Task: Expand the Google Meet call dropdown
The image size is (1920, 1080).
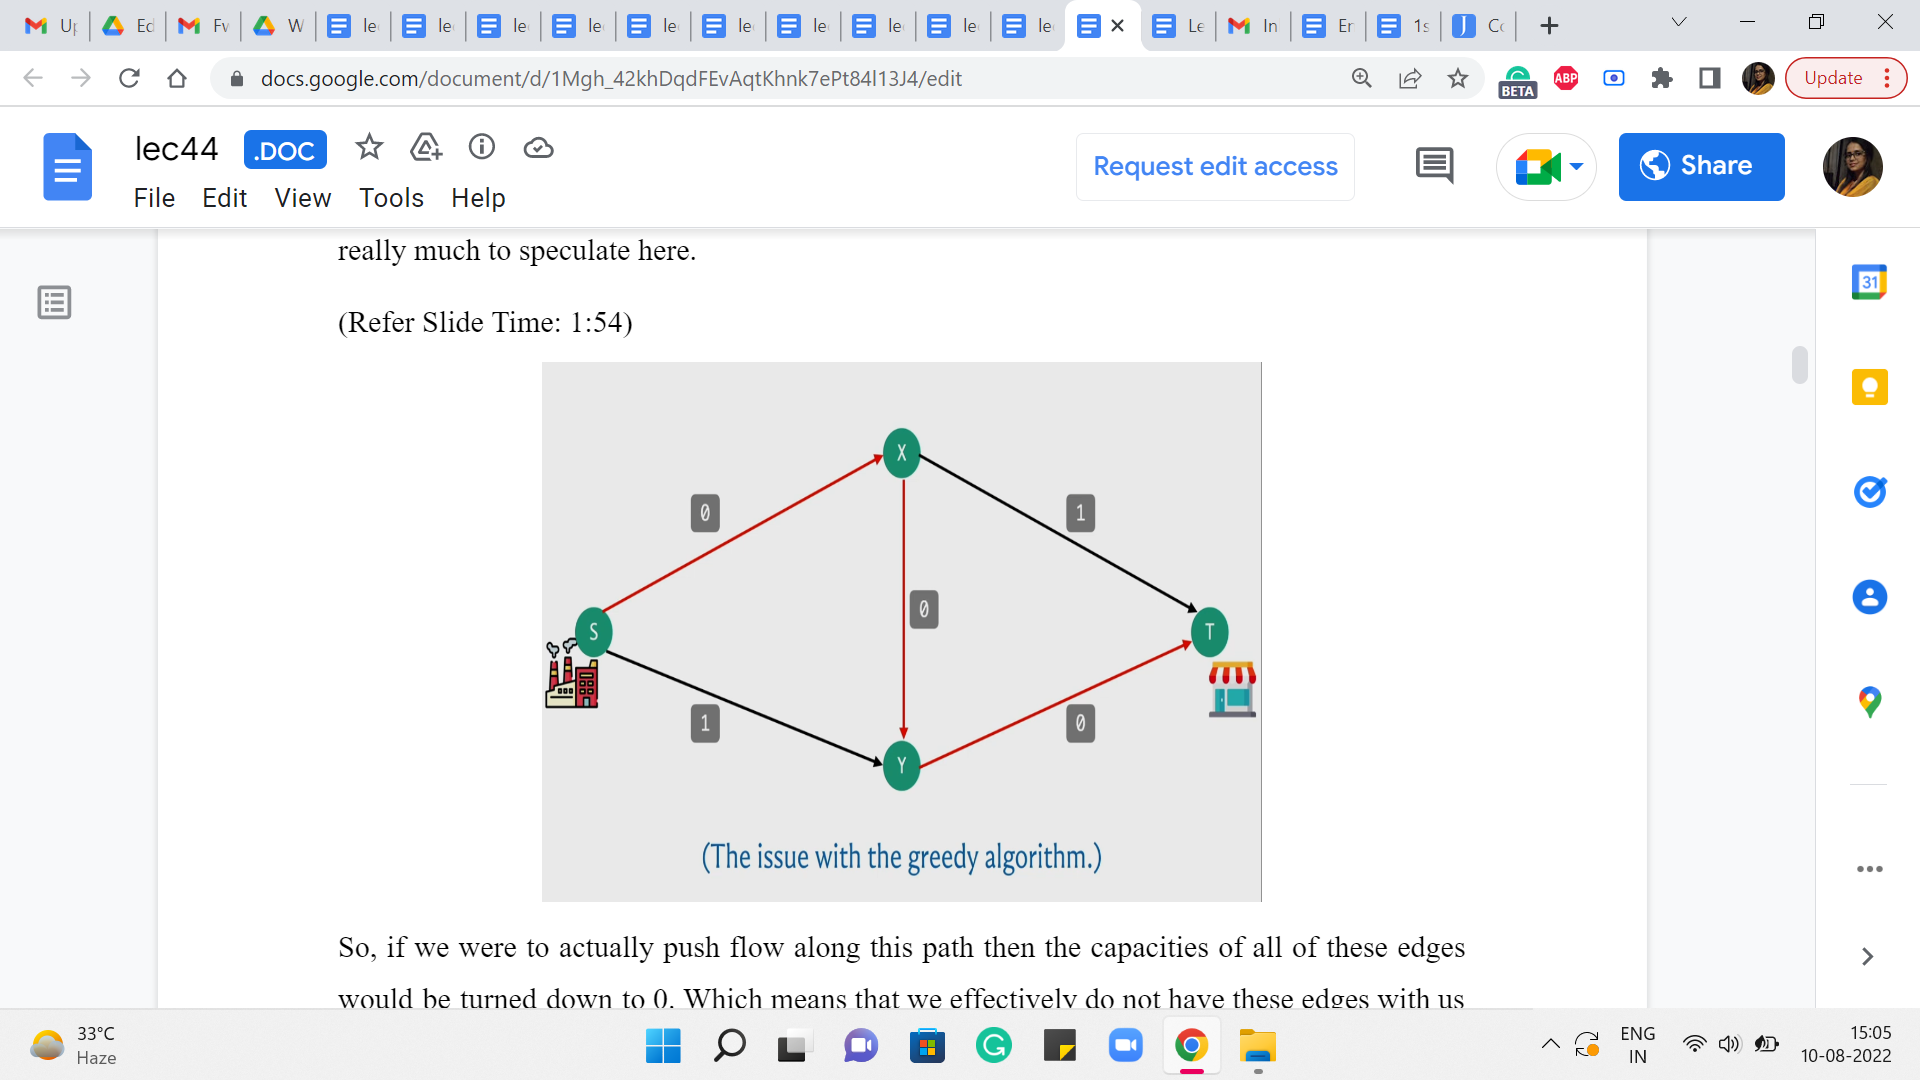Action: pos(1577,166)
